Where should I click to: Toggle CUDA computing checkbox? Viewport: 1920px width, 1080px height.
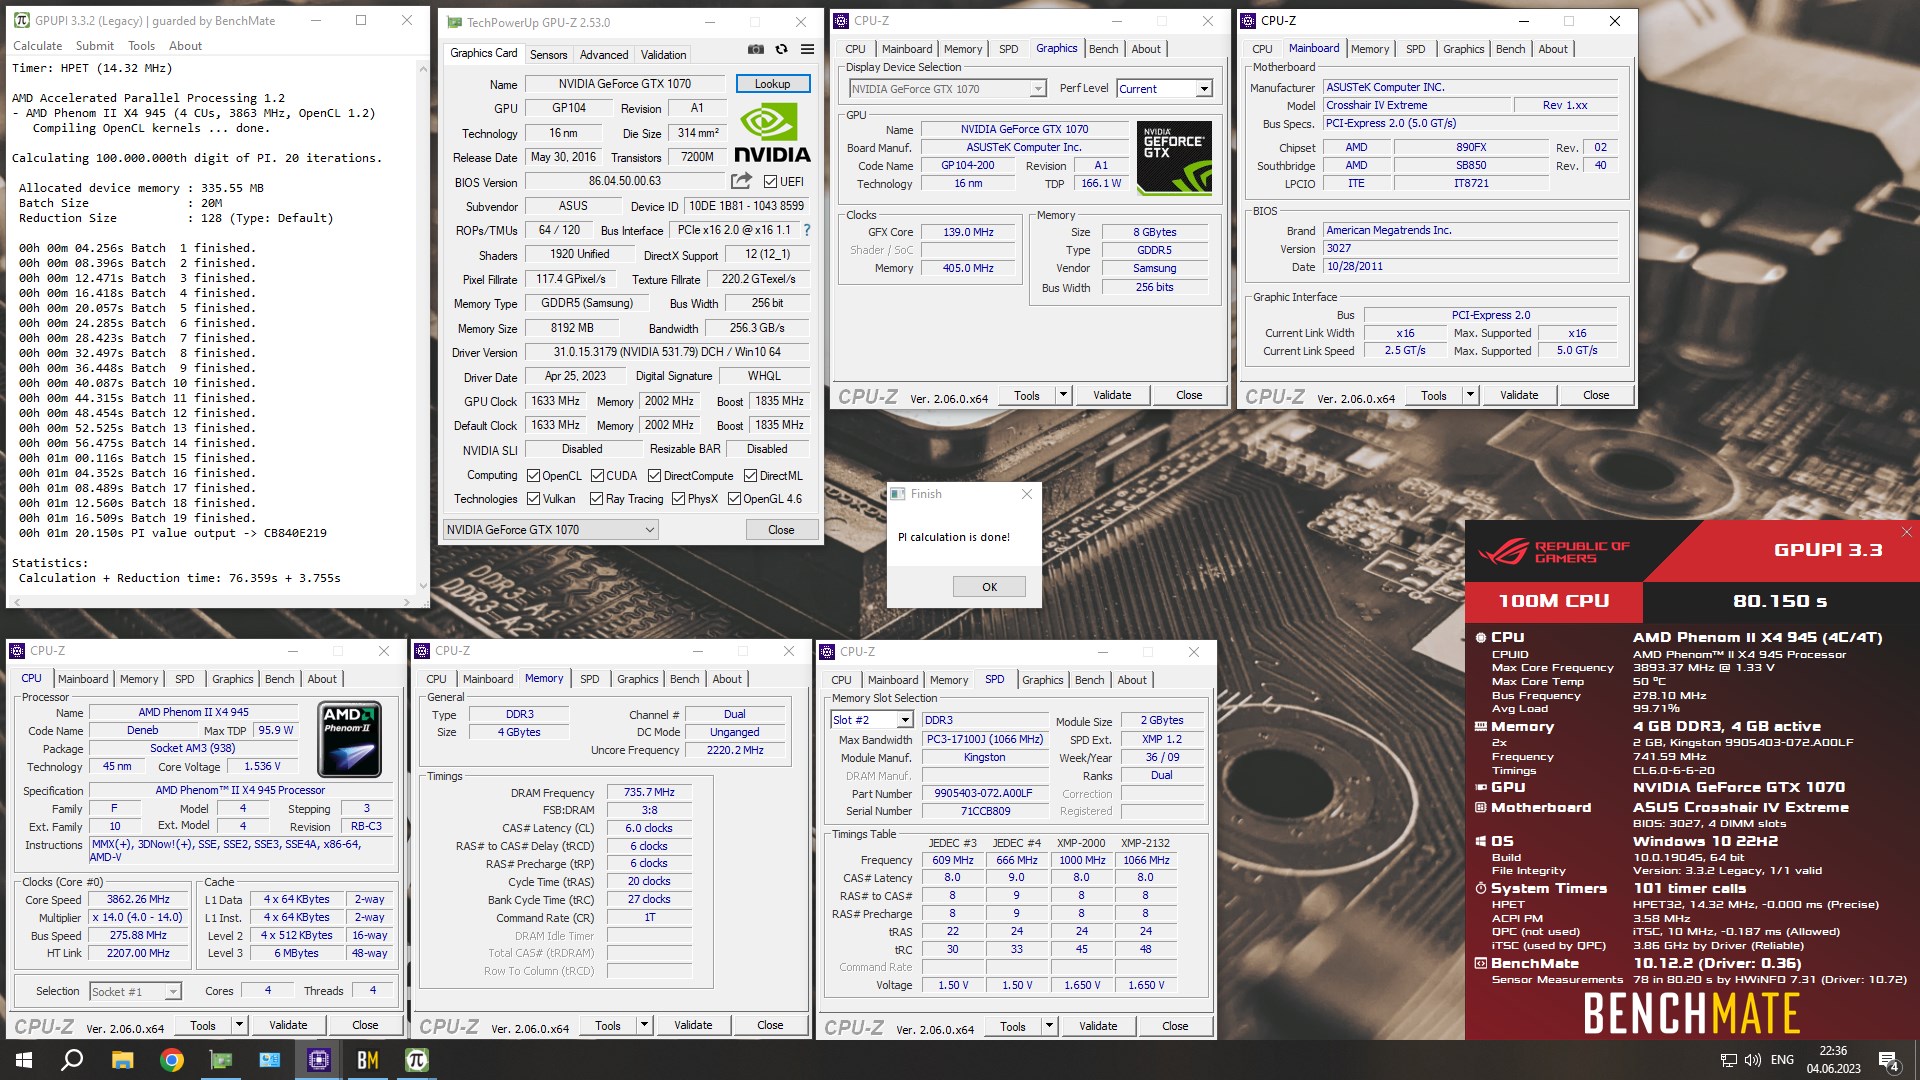pyautogui.click(x=597, y=476)
